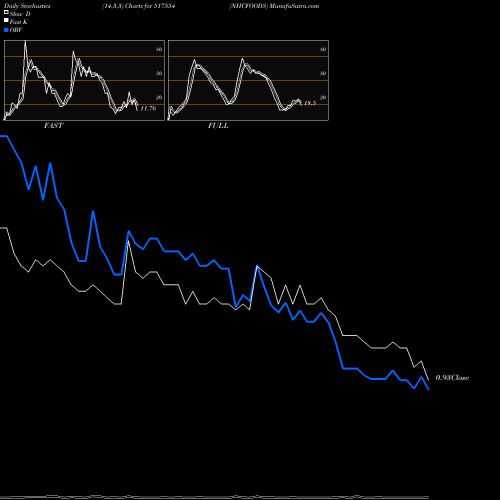500x500 pixels.
Task: Click the 'FULL' caption below the chart
Action: pyautogui.click(x=218, y=126)
